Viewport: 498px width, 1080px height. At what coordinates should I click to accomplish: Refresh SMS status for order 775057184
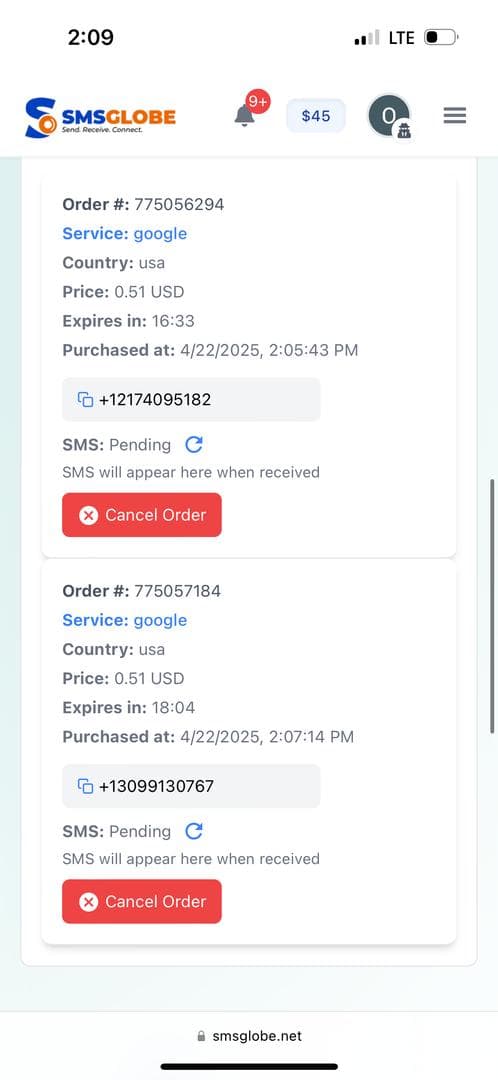pyautogui.click(x=194, y=831)
